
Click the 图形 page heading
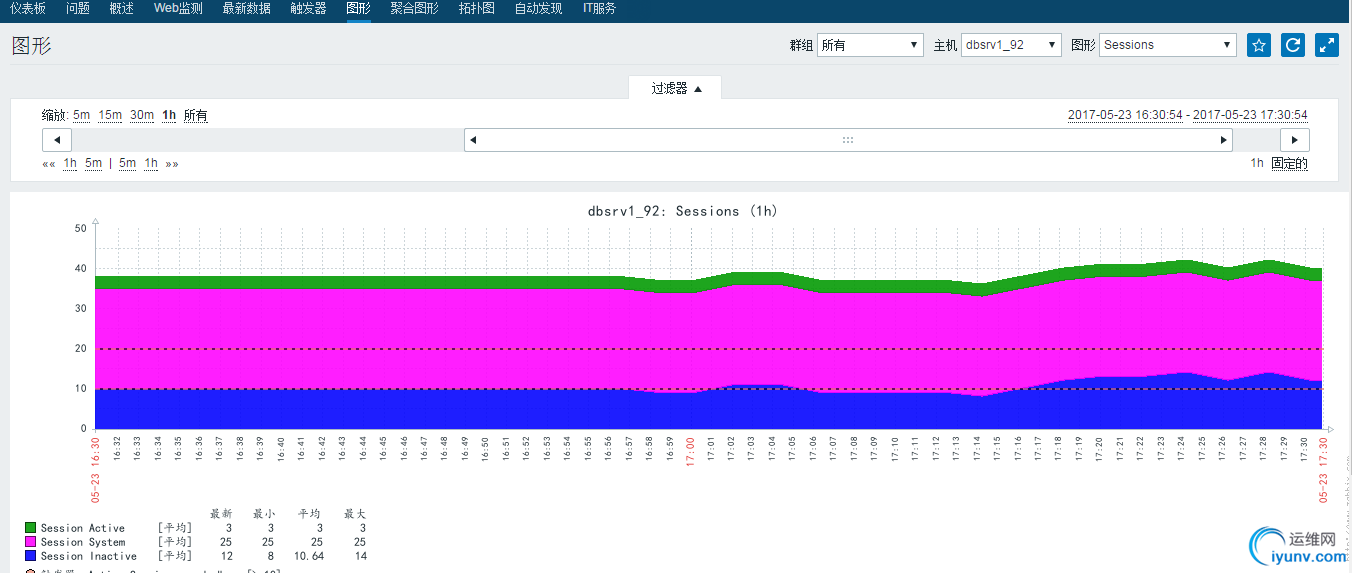pyautogui.click(x=31, y=46)
